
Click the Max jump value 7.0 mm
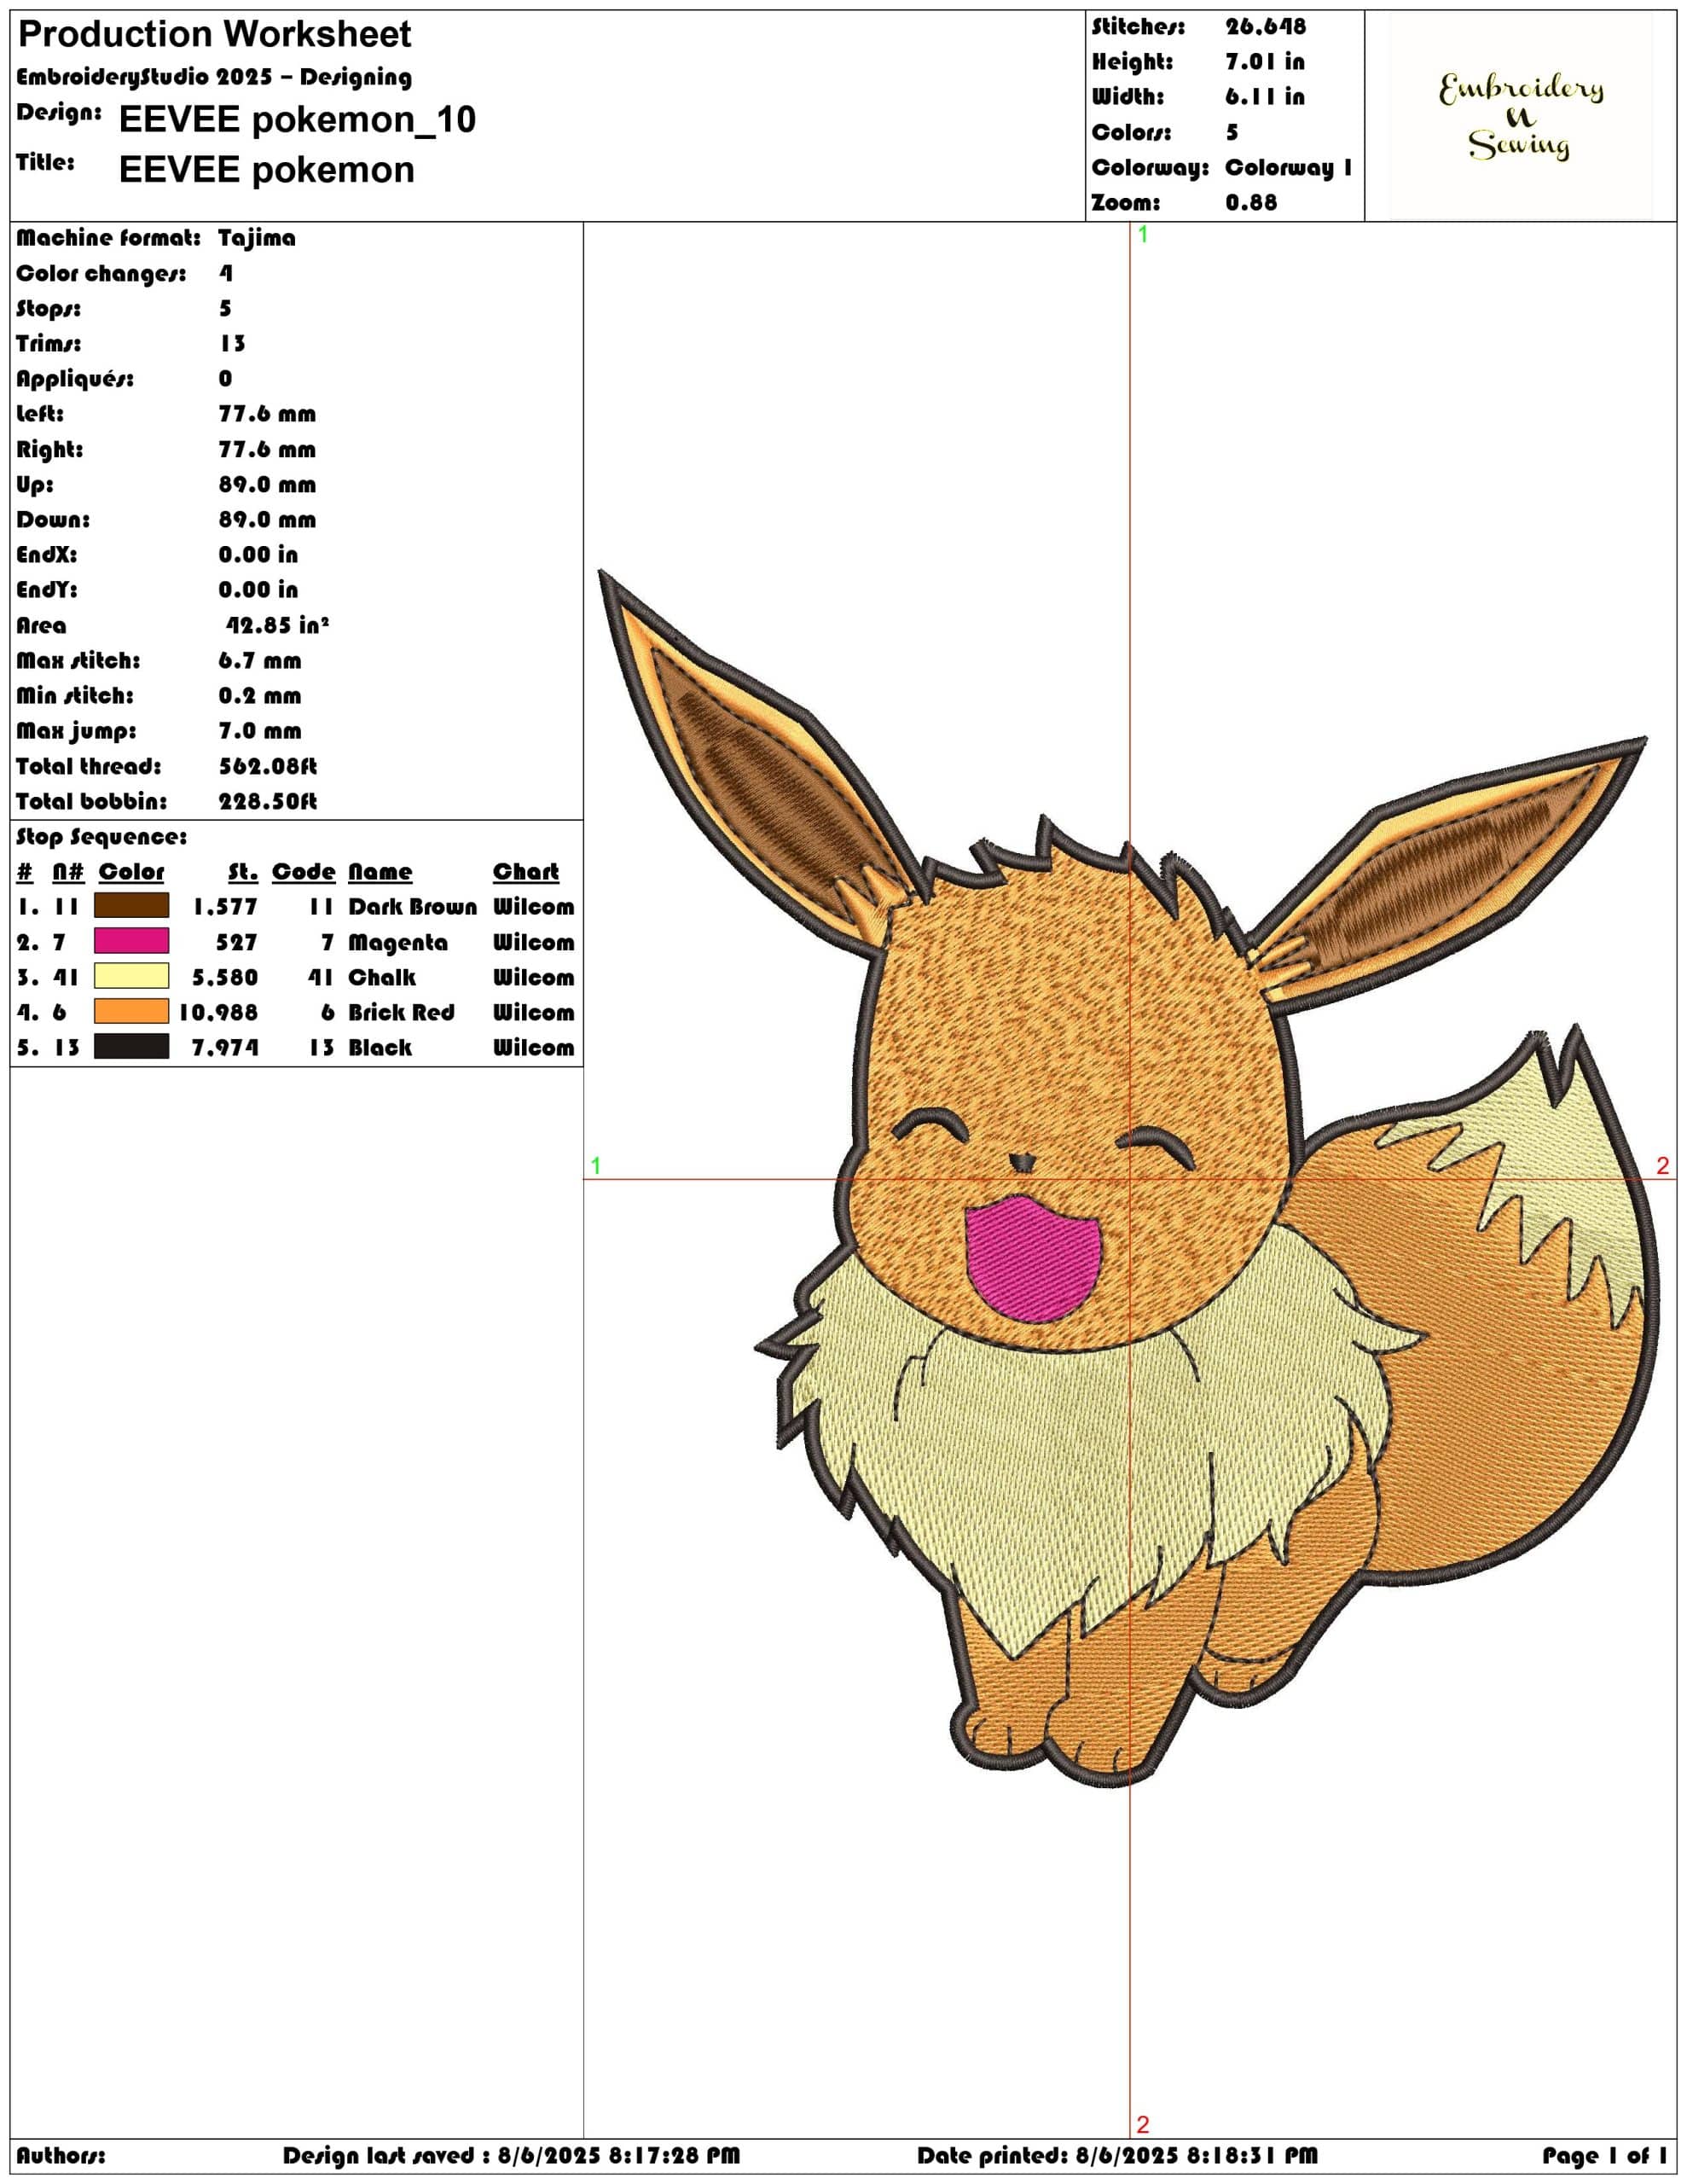click(260, 730)
